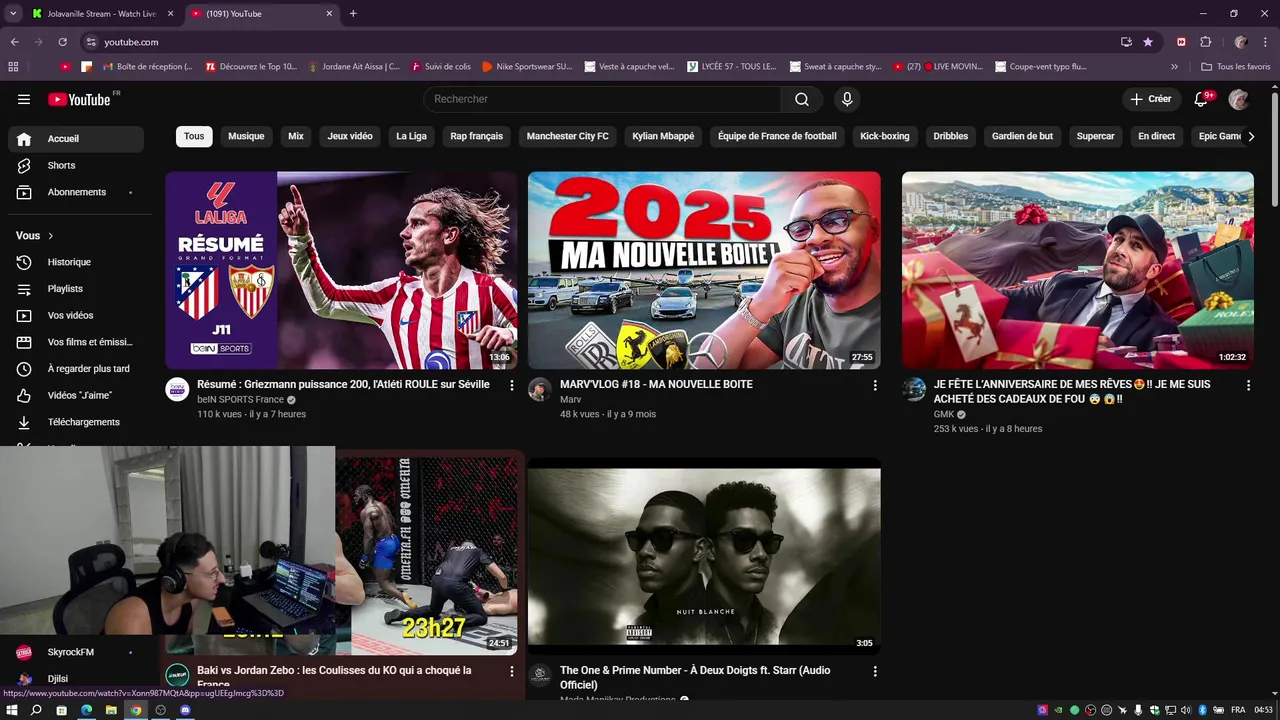The width and height of the screenshot is (1280, 720).
Task: Select the Kick-boxing chip
Action: (x=885, y=136)
